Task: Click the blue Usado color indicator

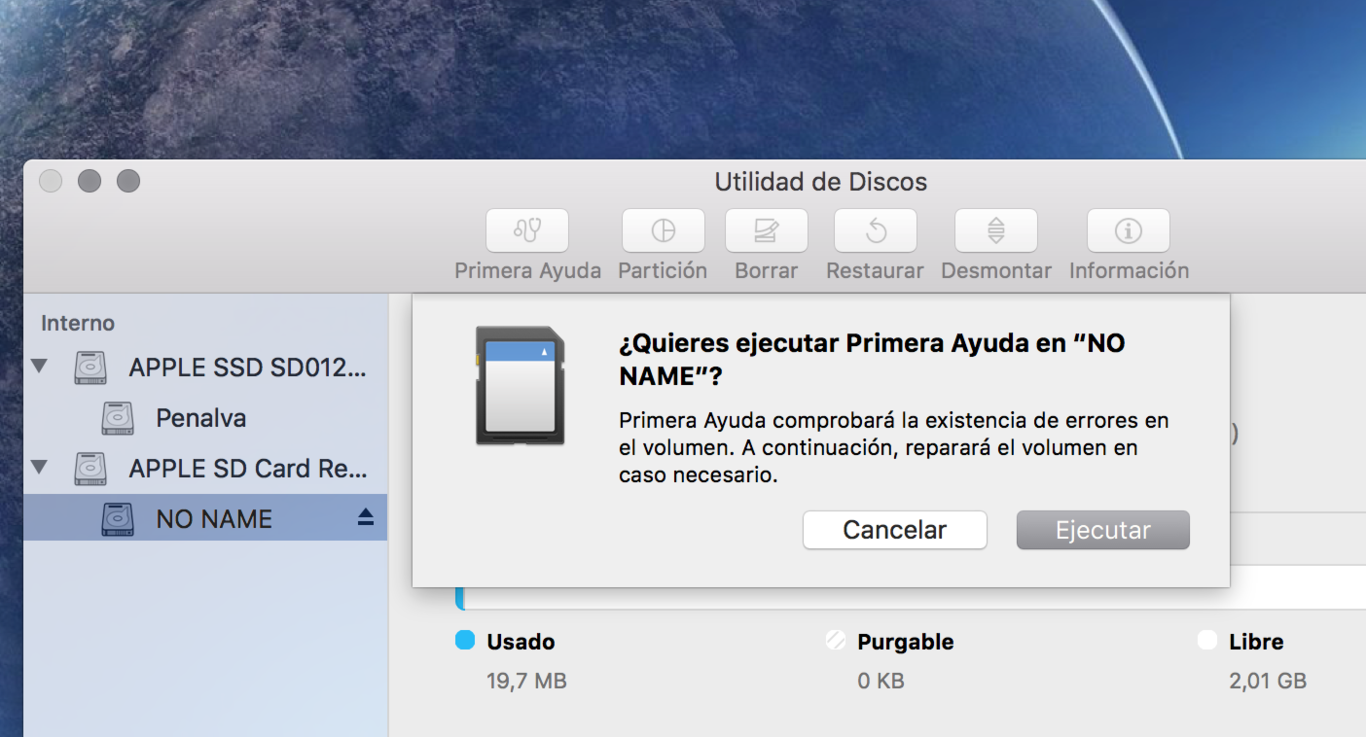Action: [x=465, y=640]
